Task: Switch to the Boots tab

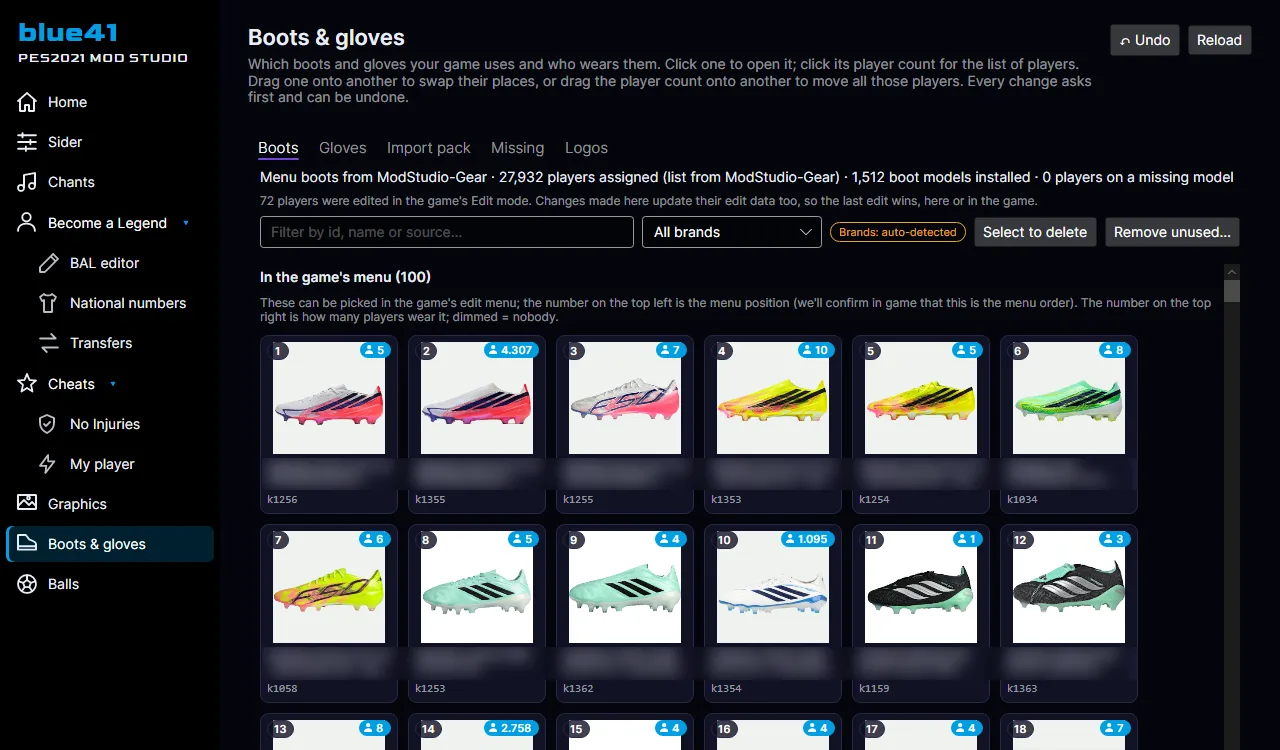Action: 278,148
